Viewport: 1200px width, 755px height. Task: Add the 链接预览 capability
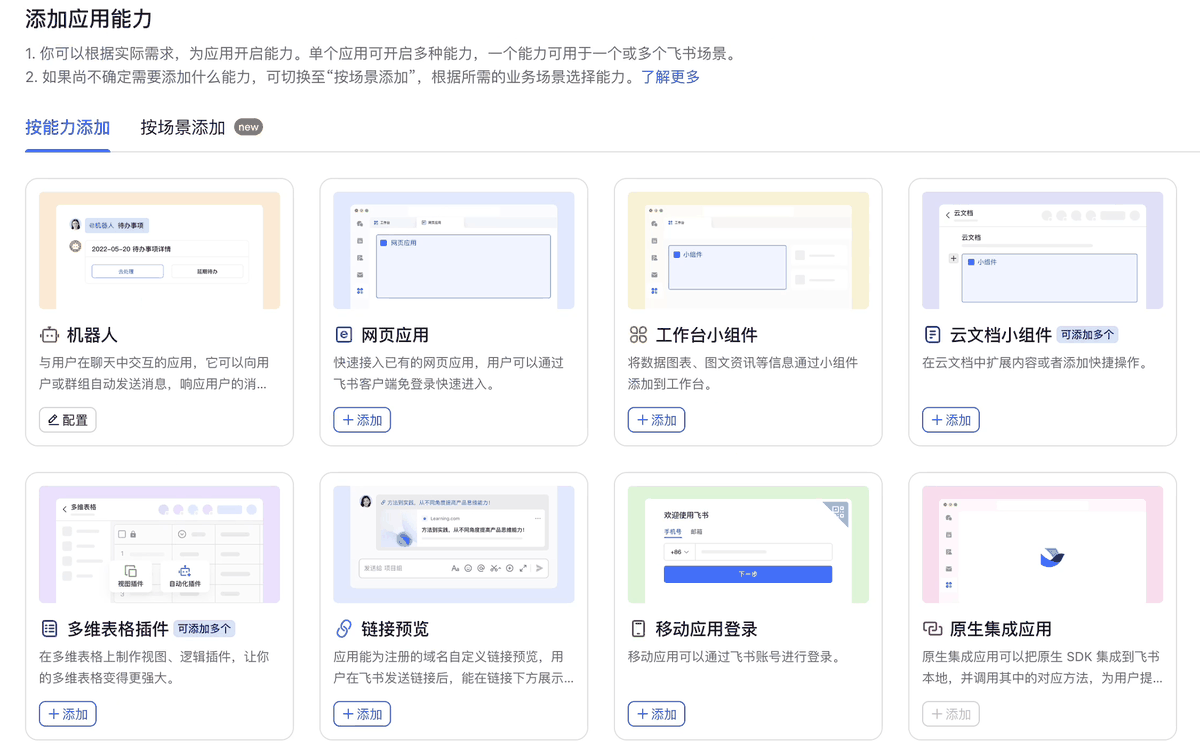pos(362,714)
